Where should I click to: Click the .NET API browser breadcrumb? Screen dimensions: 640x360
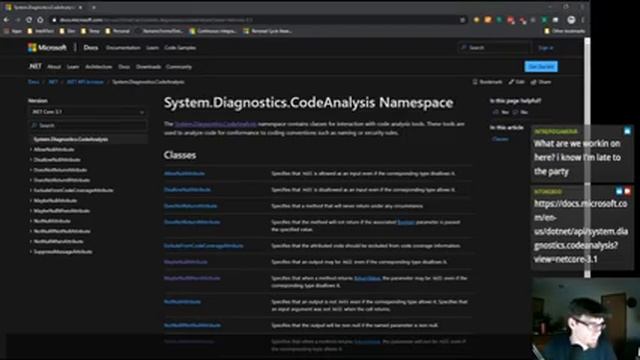(85, 82)
